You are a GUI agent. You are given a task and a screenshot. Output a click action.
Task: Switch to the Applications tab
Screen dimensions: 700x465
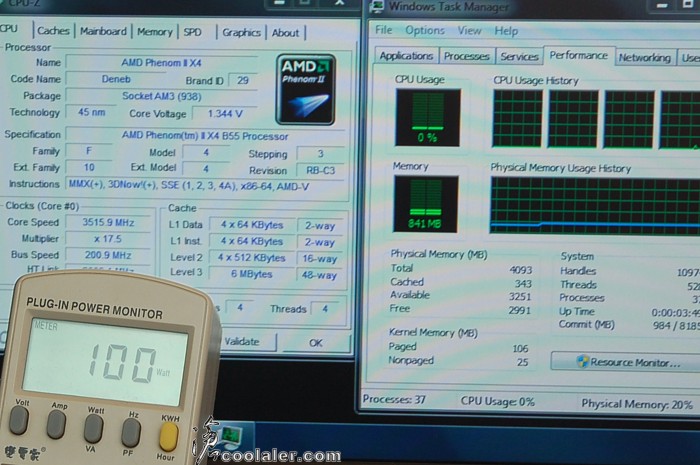(406, 56)
